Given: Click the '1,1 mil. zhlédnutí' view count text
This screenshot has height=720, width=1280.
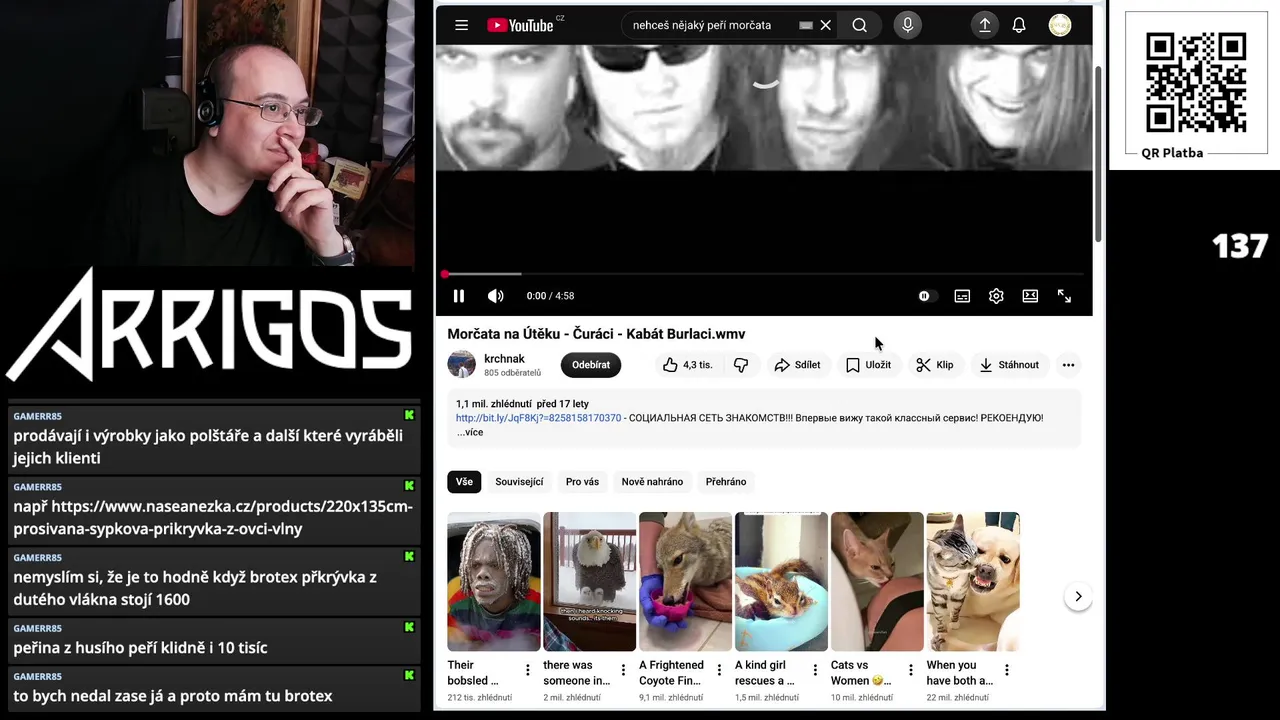Looking at the screenshot, I should [493, 404].
